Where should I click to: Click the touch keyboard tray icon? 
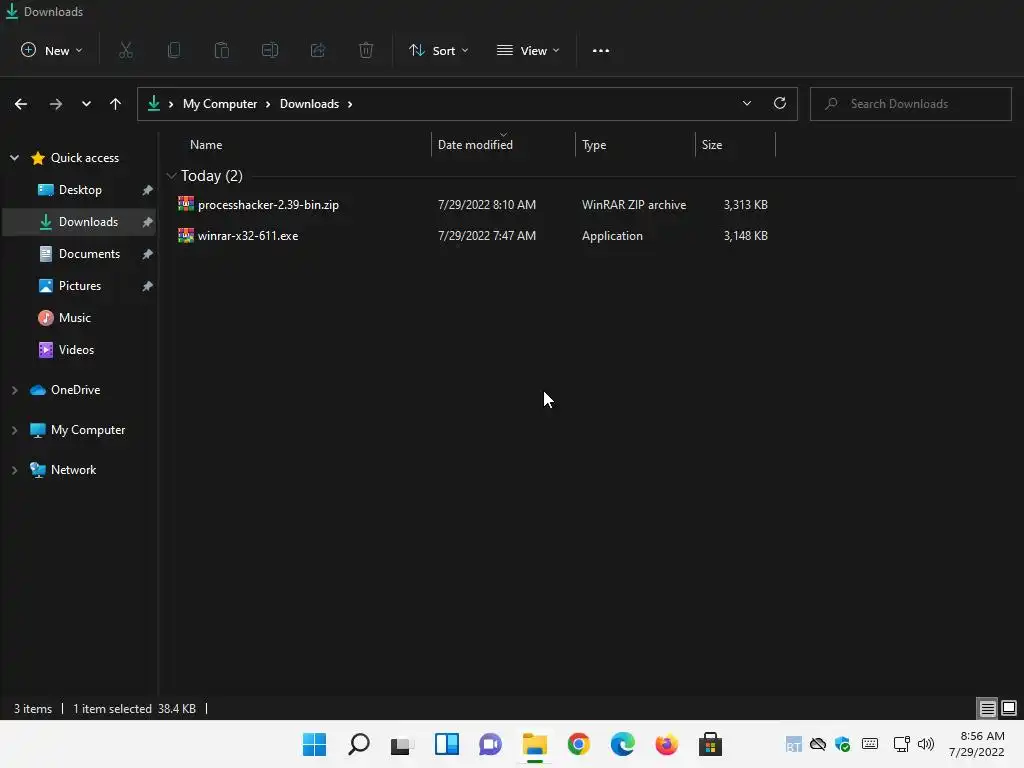pyautogui.click(x=870, y=743)
